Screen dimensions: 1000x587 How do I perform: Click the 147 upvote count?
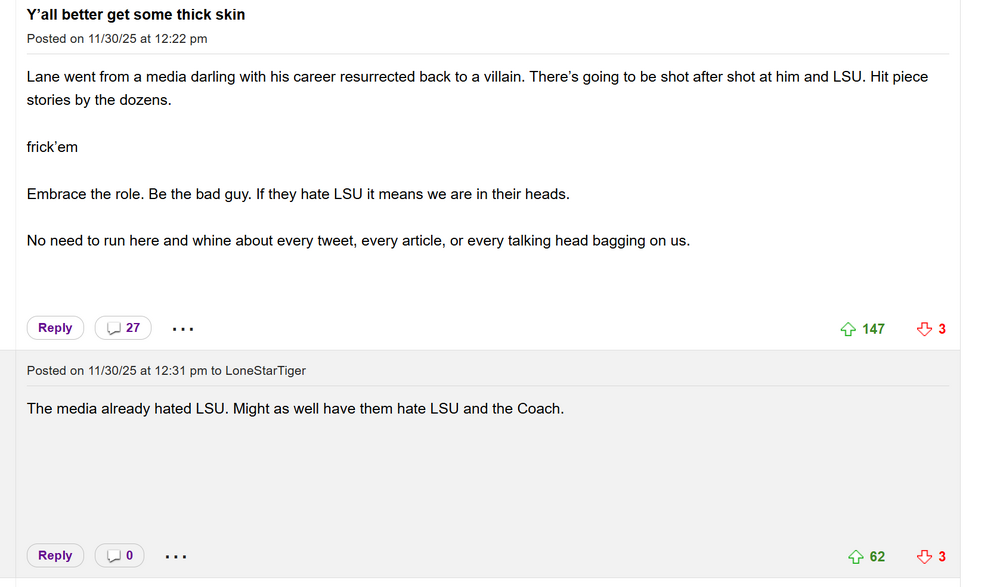tap(874, 329)
